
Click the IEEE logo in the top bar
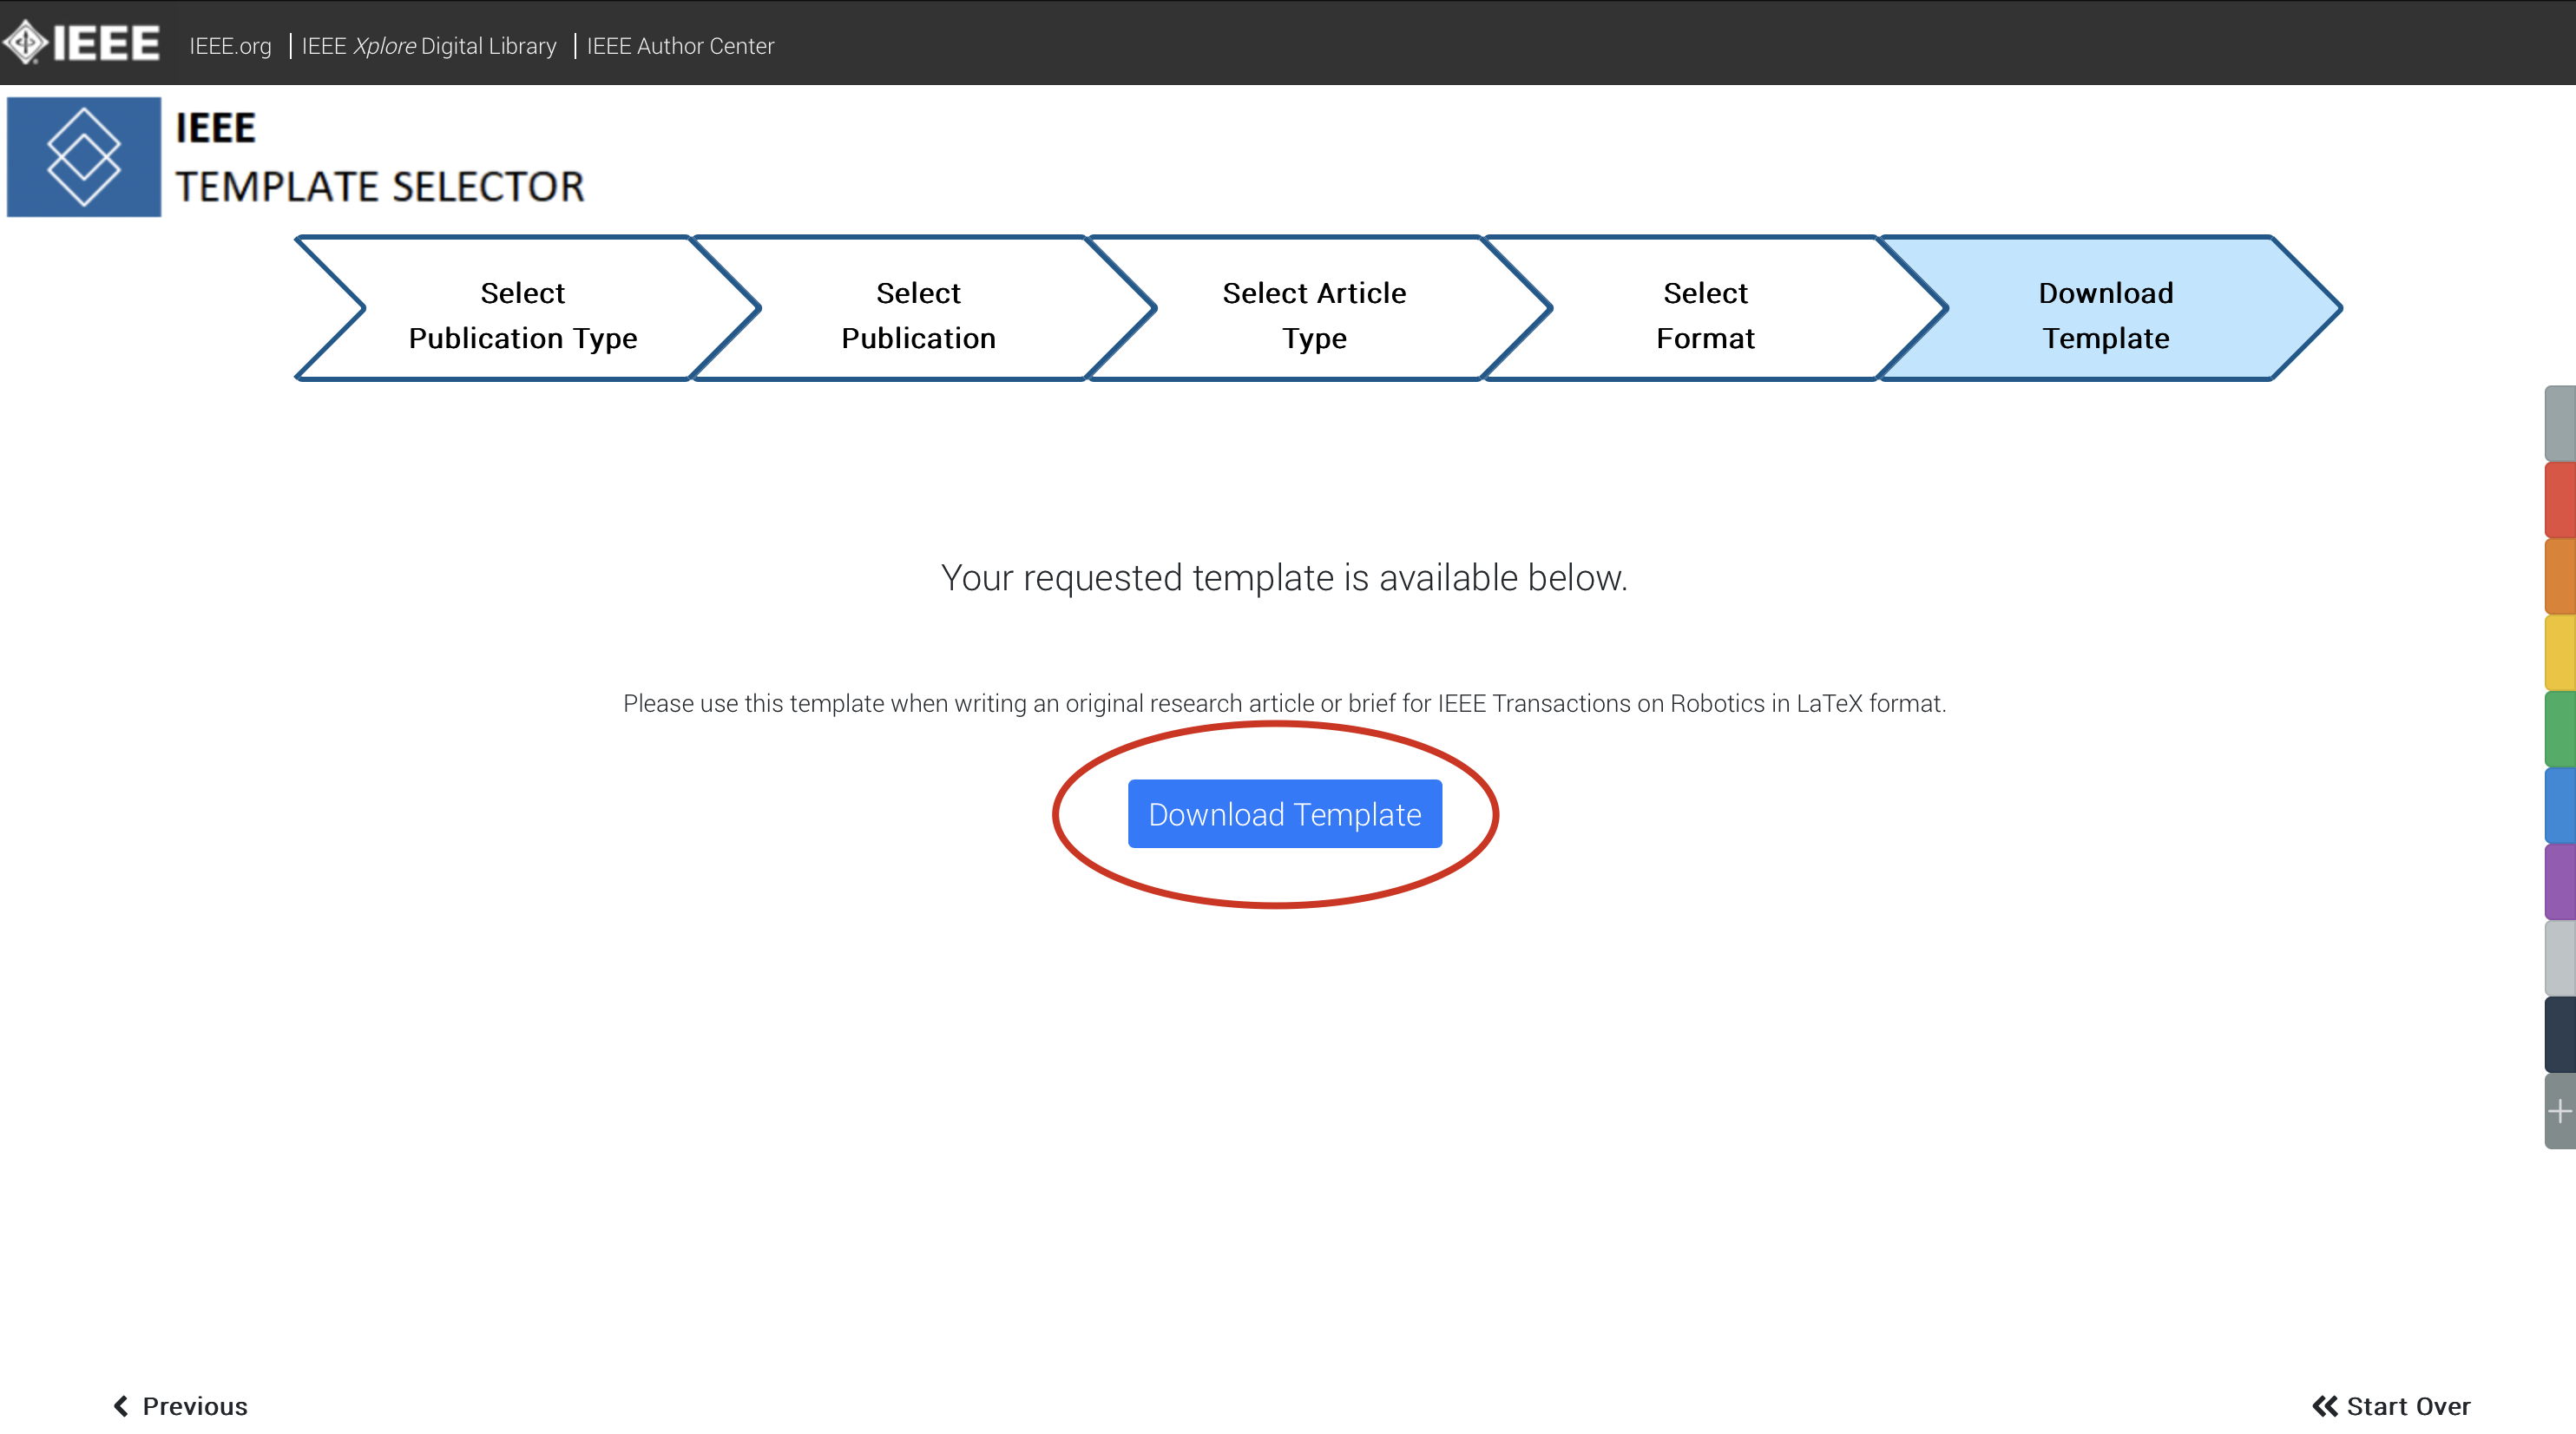pyautogui.click(x=81, y=43)
